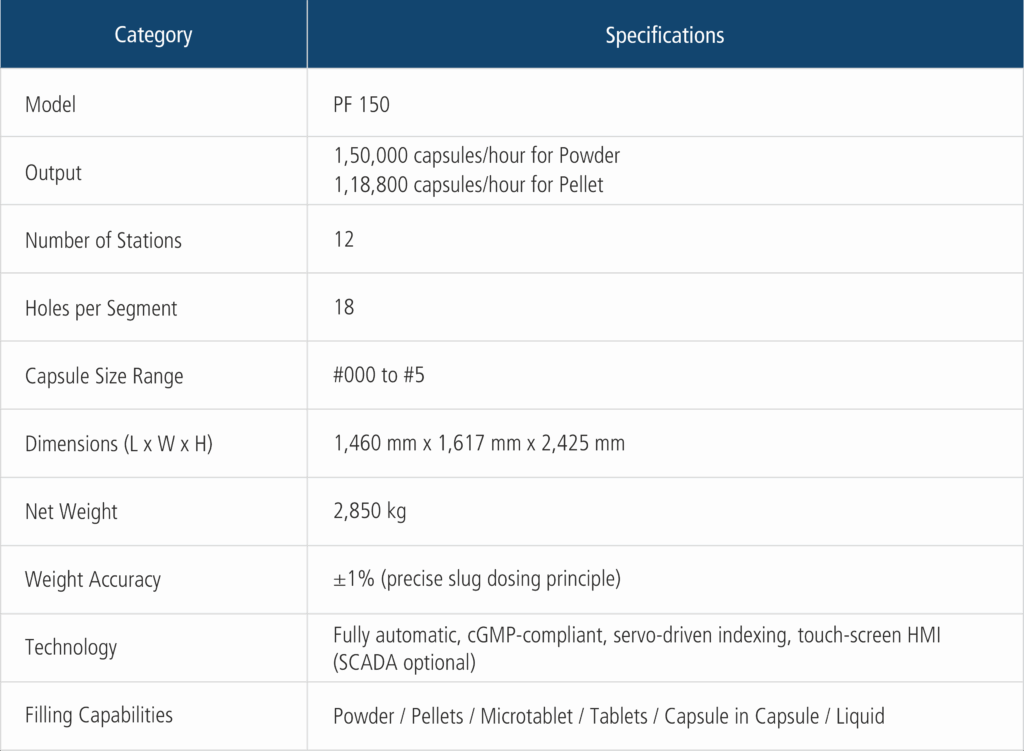Click the Specifications column header
The width and height of the screenshot is (1024, 751).
pos(665,35)
